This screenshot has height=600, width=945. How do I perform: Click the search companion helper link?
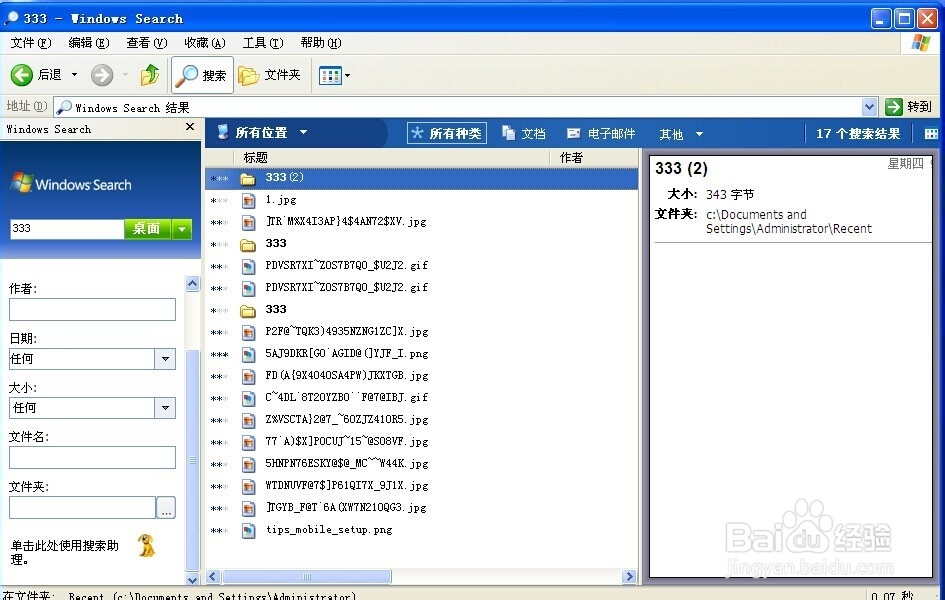pos(64,552)
